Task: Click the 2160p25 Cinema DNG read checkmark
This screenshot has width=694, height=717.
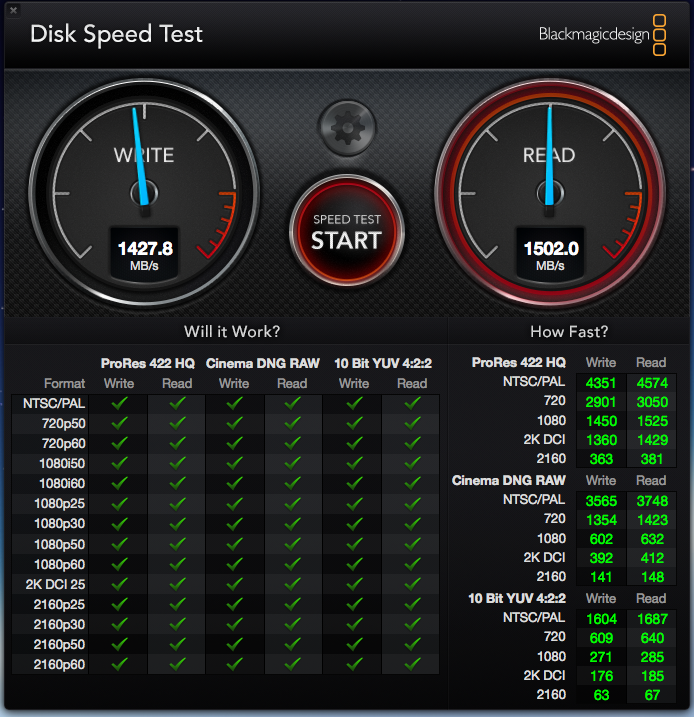Action: [293, 605]
